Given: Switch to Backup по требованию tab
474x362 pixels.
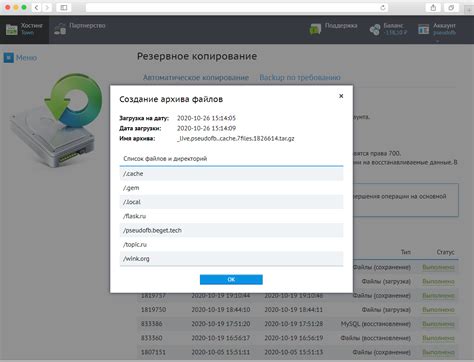Looking at the screenshot, I should coord(300,77).
